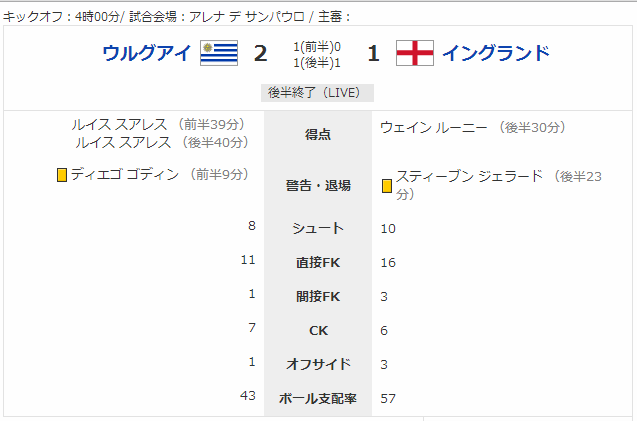Click the 直接FK stat label
Image resolution: width=637 pixels, height=421 pixels.
click(318, 262)
